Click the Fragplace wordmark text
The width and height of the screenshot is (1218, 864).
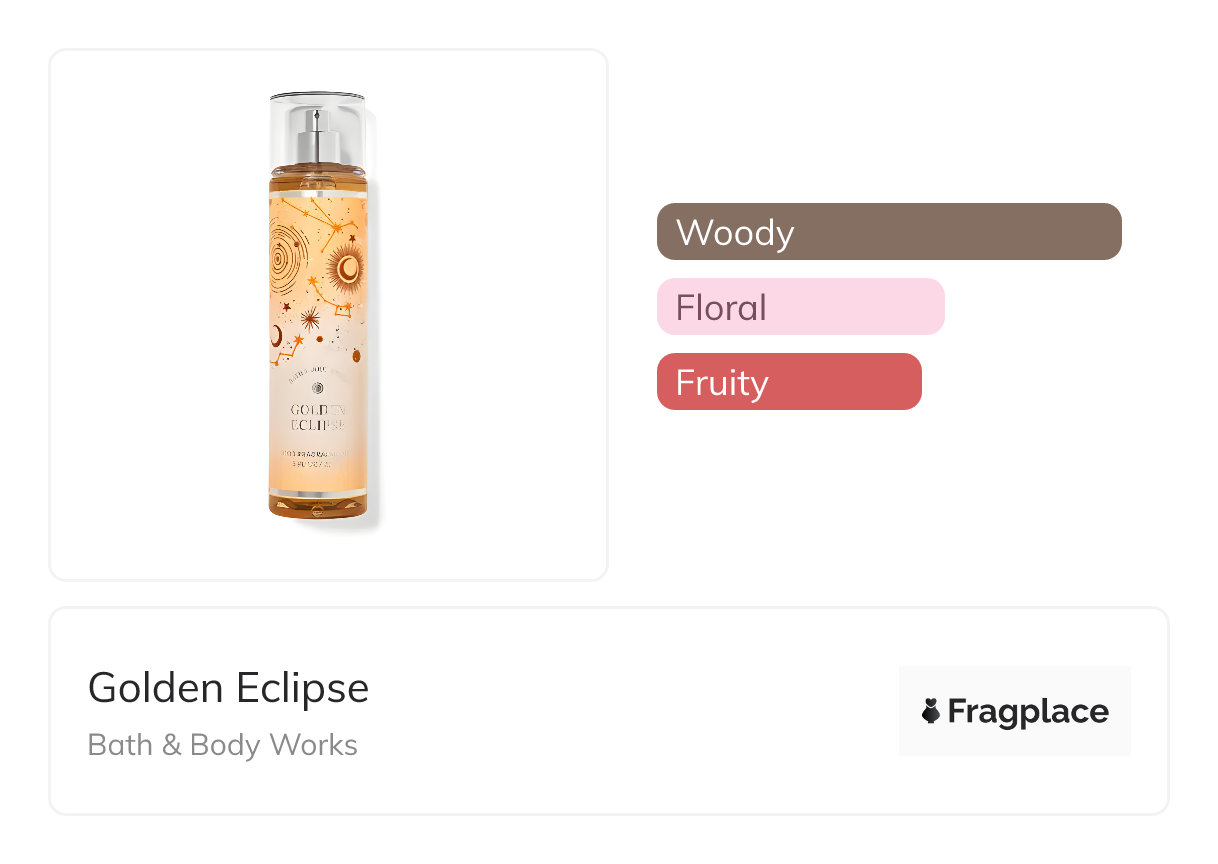point(1027,711)
